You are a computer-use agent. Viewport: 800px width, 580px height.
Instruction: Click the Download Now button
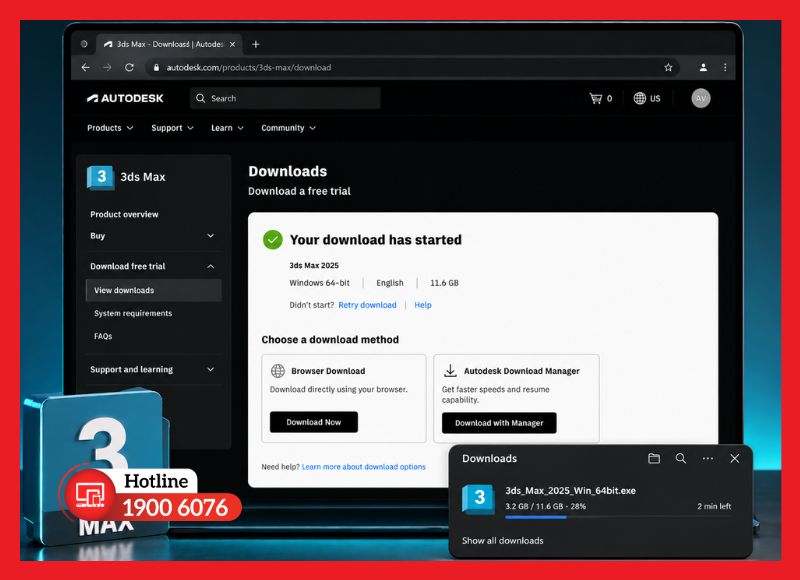tap(314, 422)
